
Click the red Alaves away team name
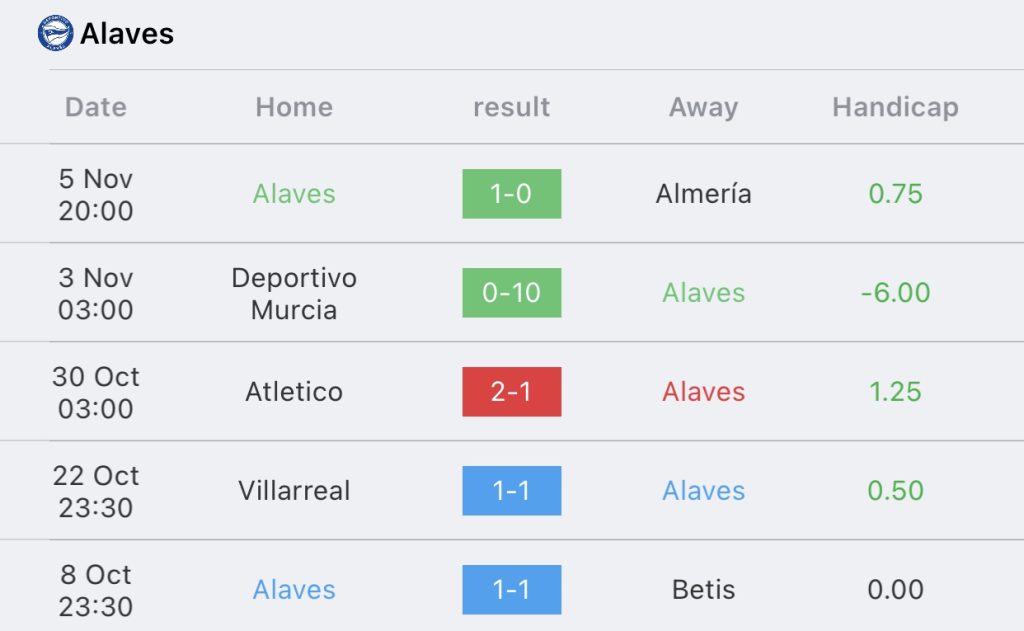coord(703,392)
